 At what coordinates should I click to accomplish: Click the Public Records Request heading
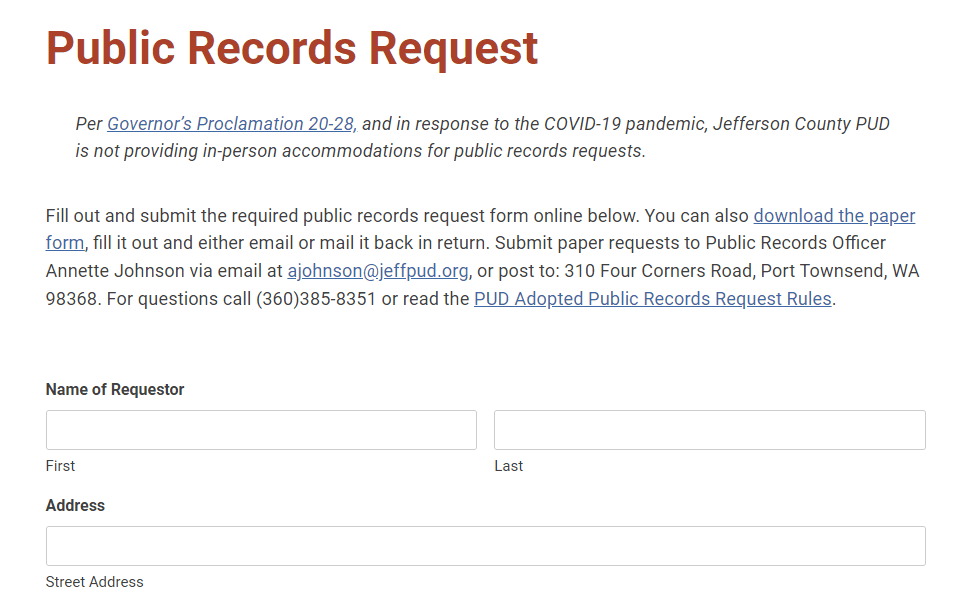pyautogui.click(x=292, y=48)
